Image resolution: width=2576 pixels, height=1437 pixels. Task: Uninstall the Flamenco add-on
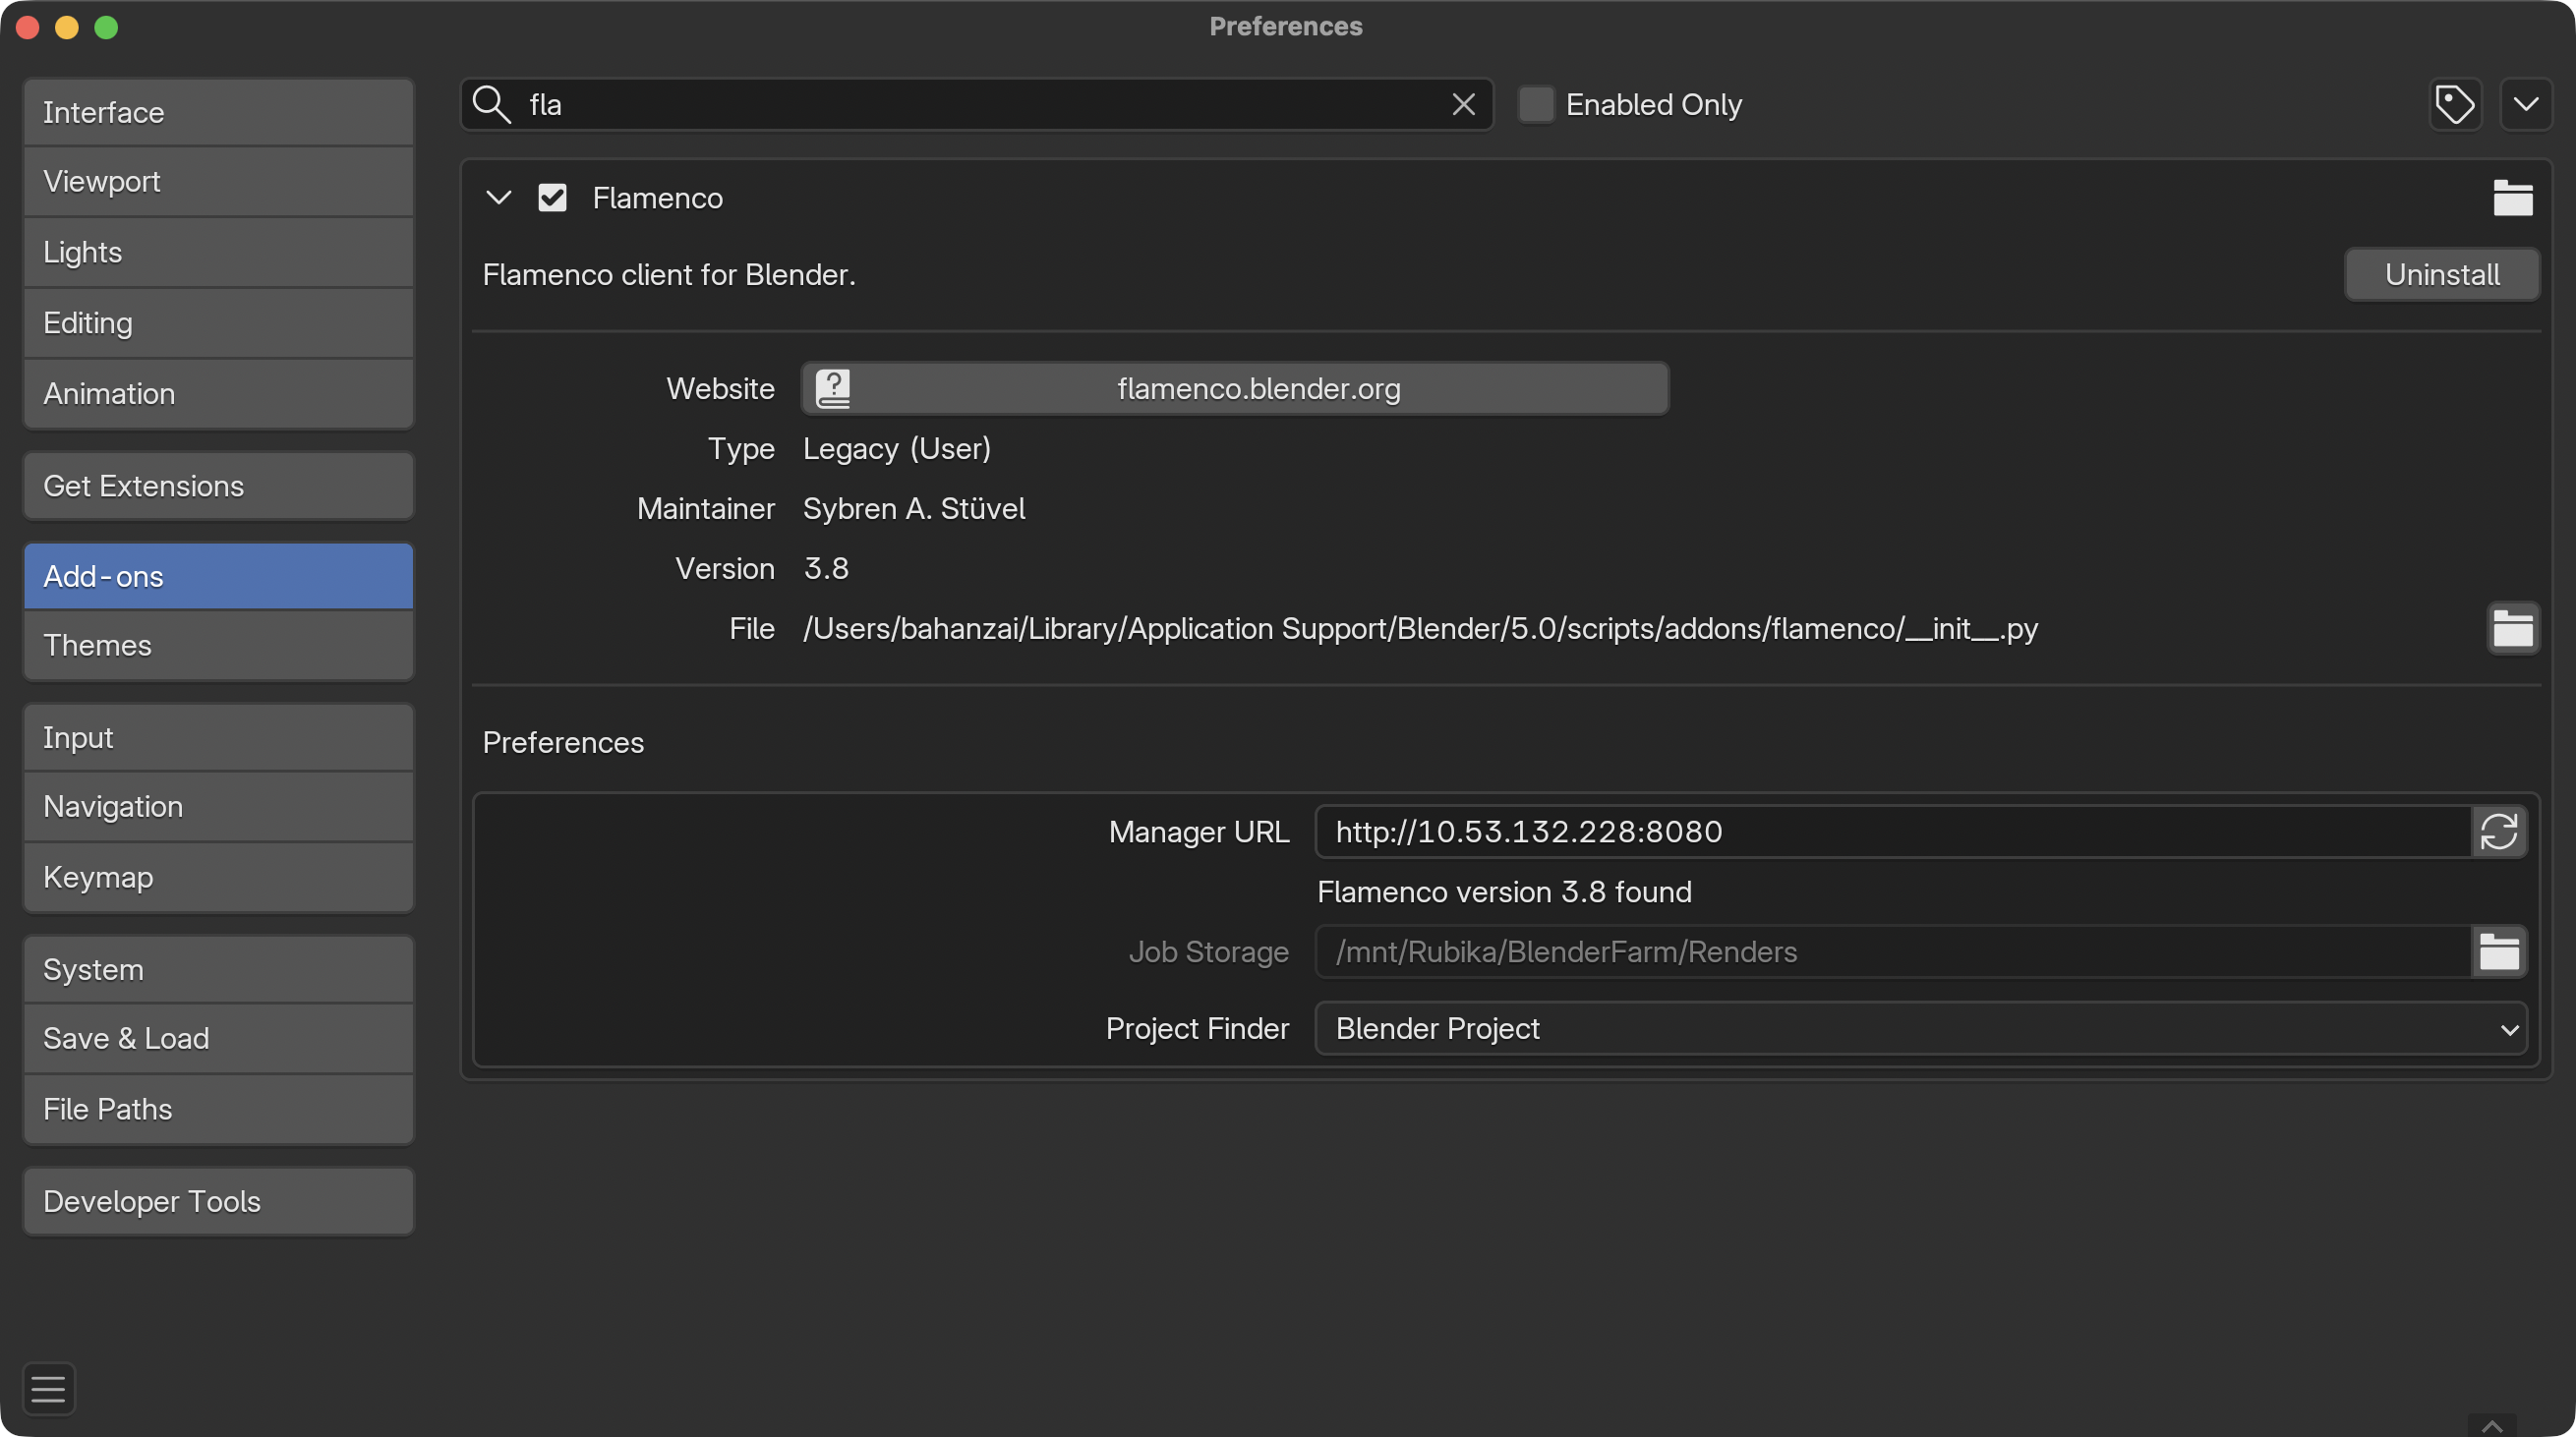point(2441,274)
